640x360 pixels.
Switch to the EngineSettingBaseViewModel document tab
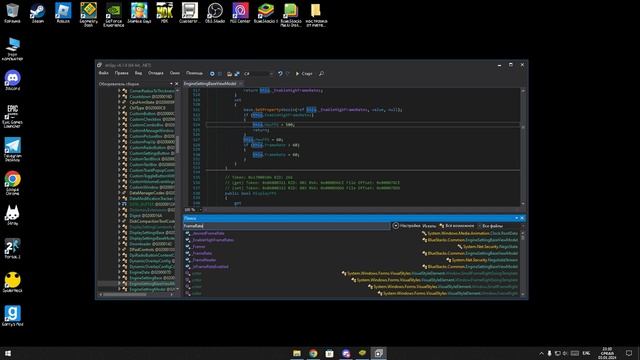click(210, 83)
